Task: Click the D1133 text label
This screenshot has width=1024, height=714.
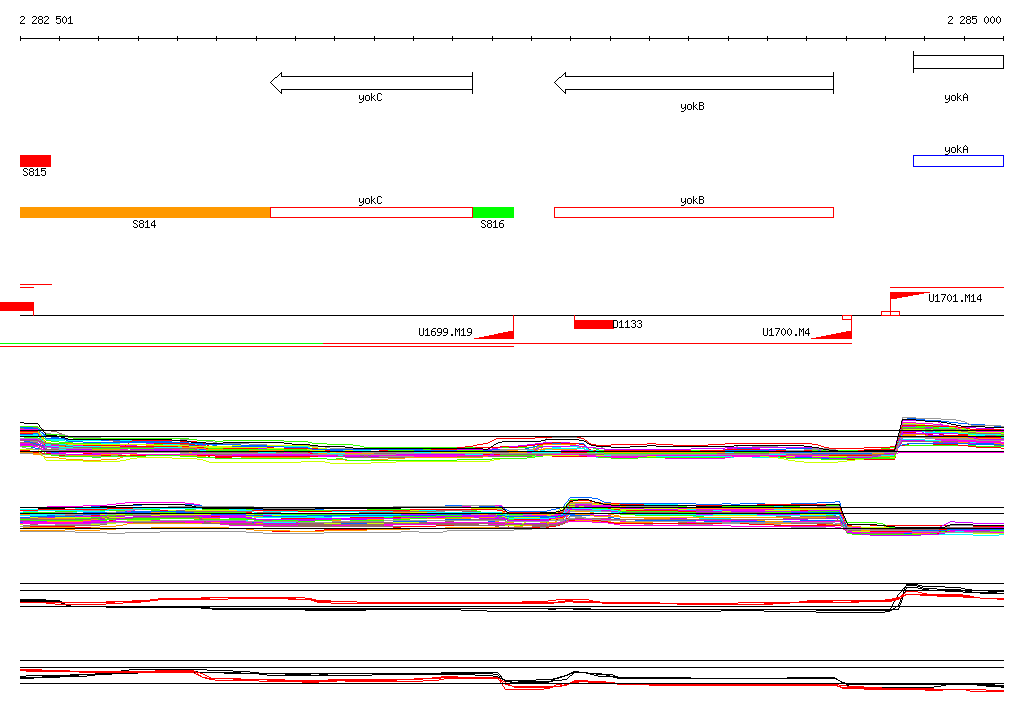Action: point(628,324)
